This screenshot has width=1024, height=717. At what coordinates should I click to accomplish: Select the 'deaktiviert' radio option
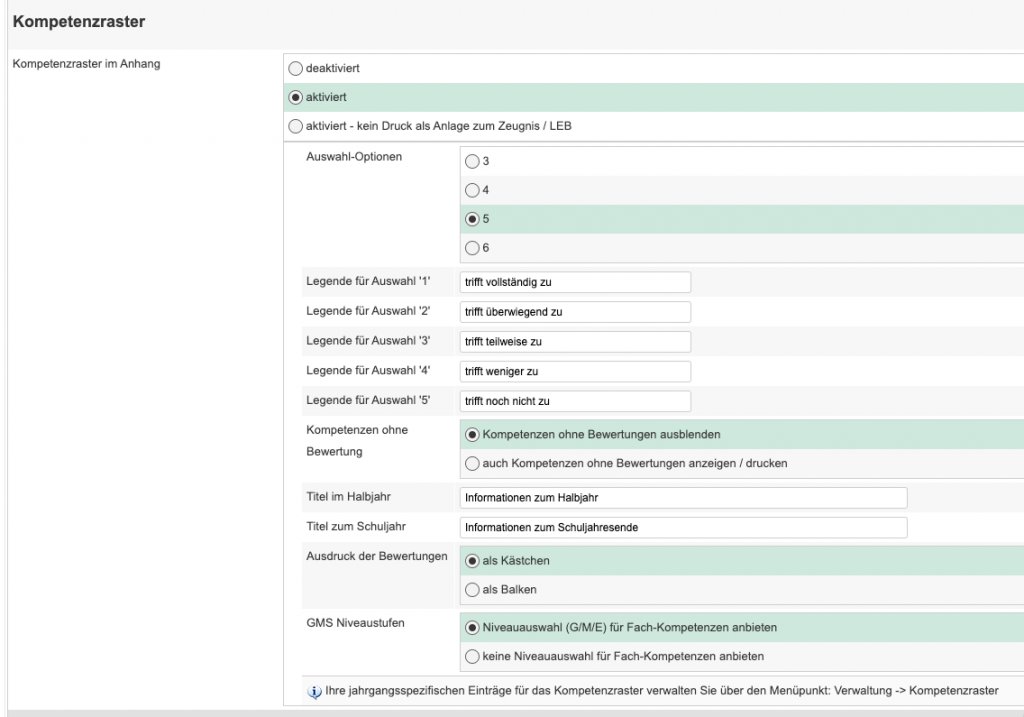point(296,69)
